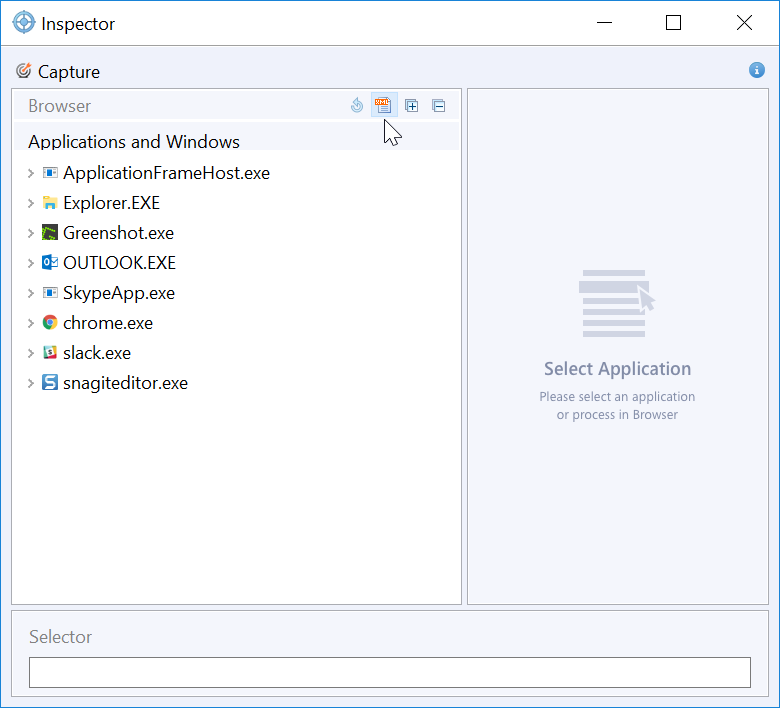Screen dimensions: 780x708
Task: Maximize the Inspector window
Action: coord(673,22)
